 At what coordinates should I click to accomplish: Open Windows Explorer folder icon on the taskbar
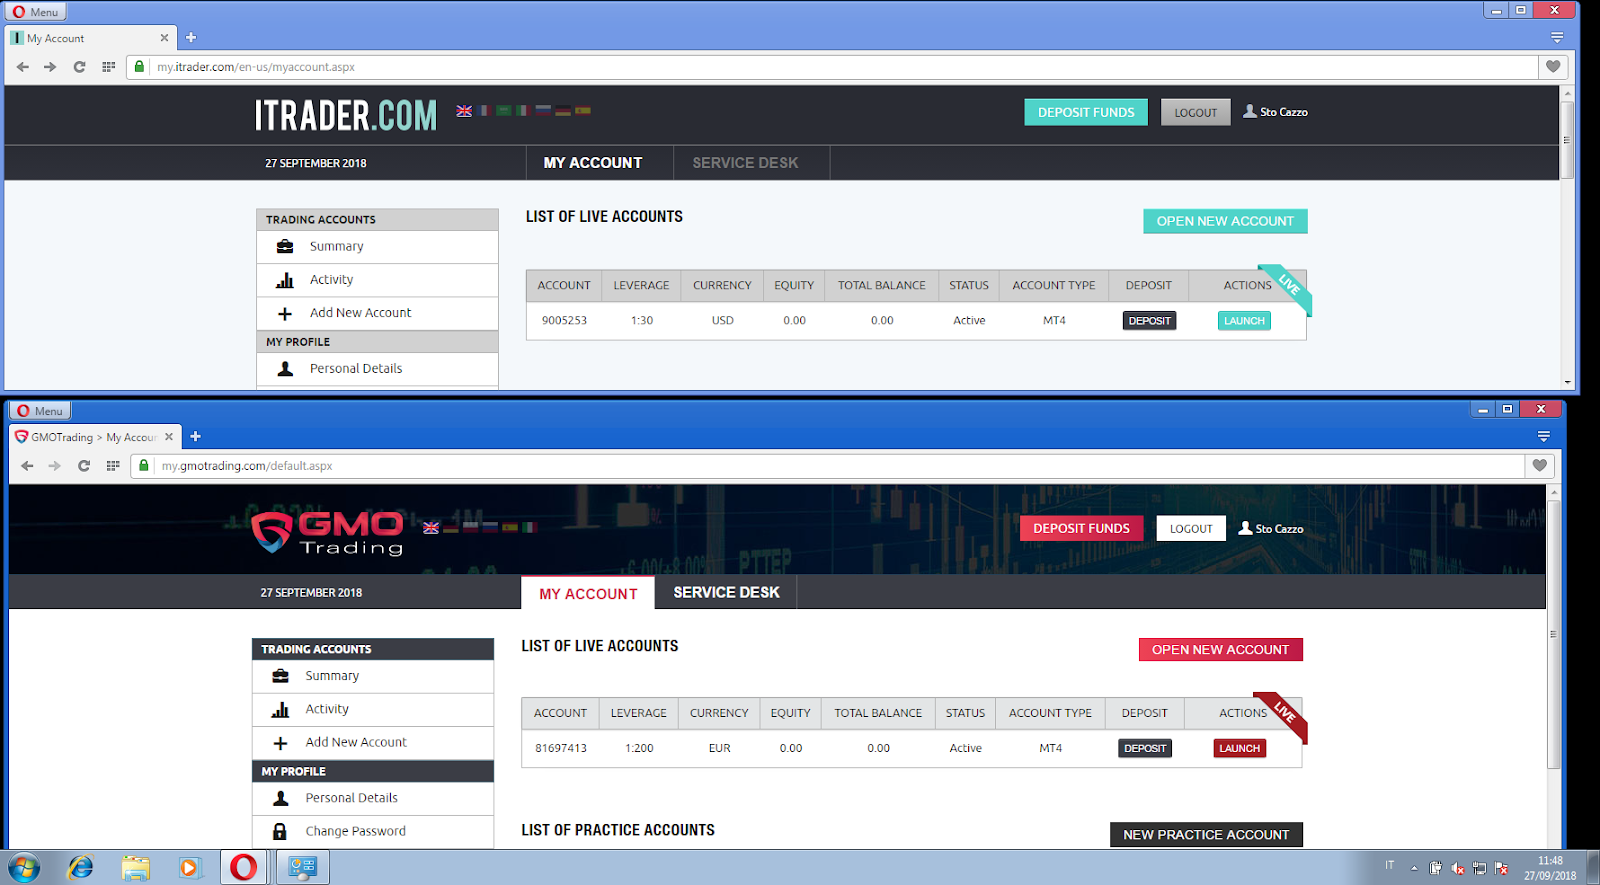[x=135, y=867]
